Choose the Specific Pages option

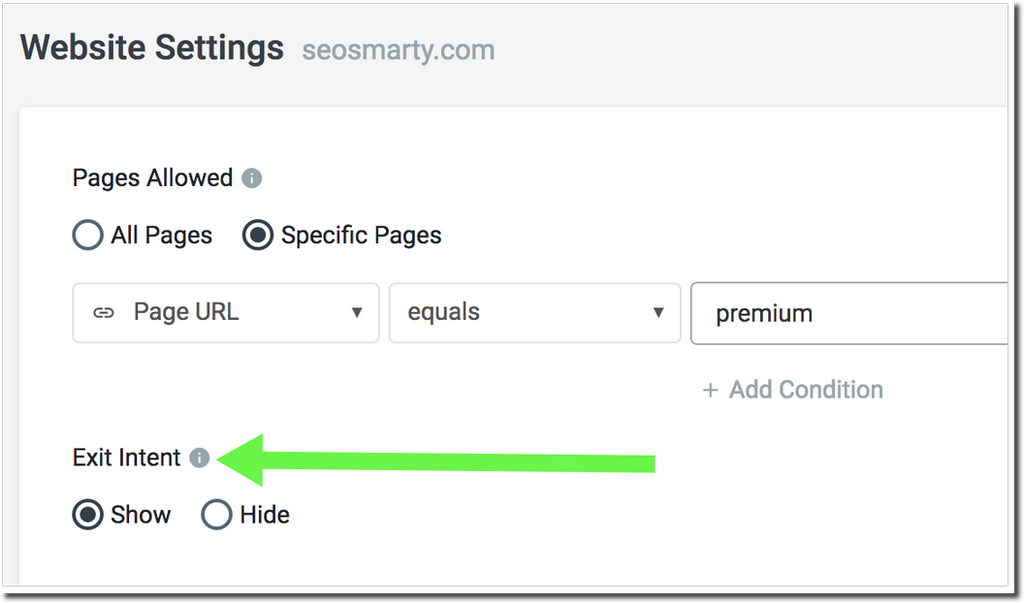[x=258, y=235]
